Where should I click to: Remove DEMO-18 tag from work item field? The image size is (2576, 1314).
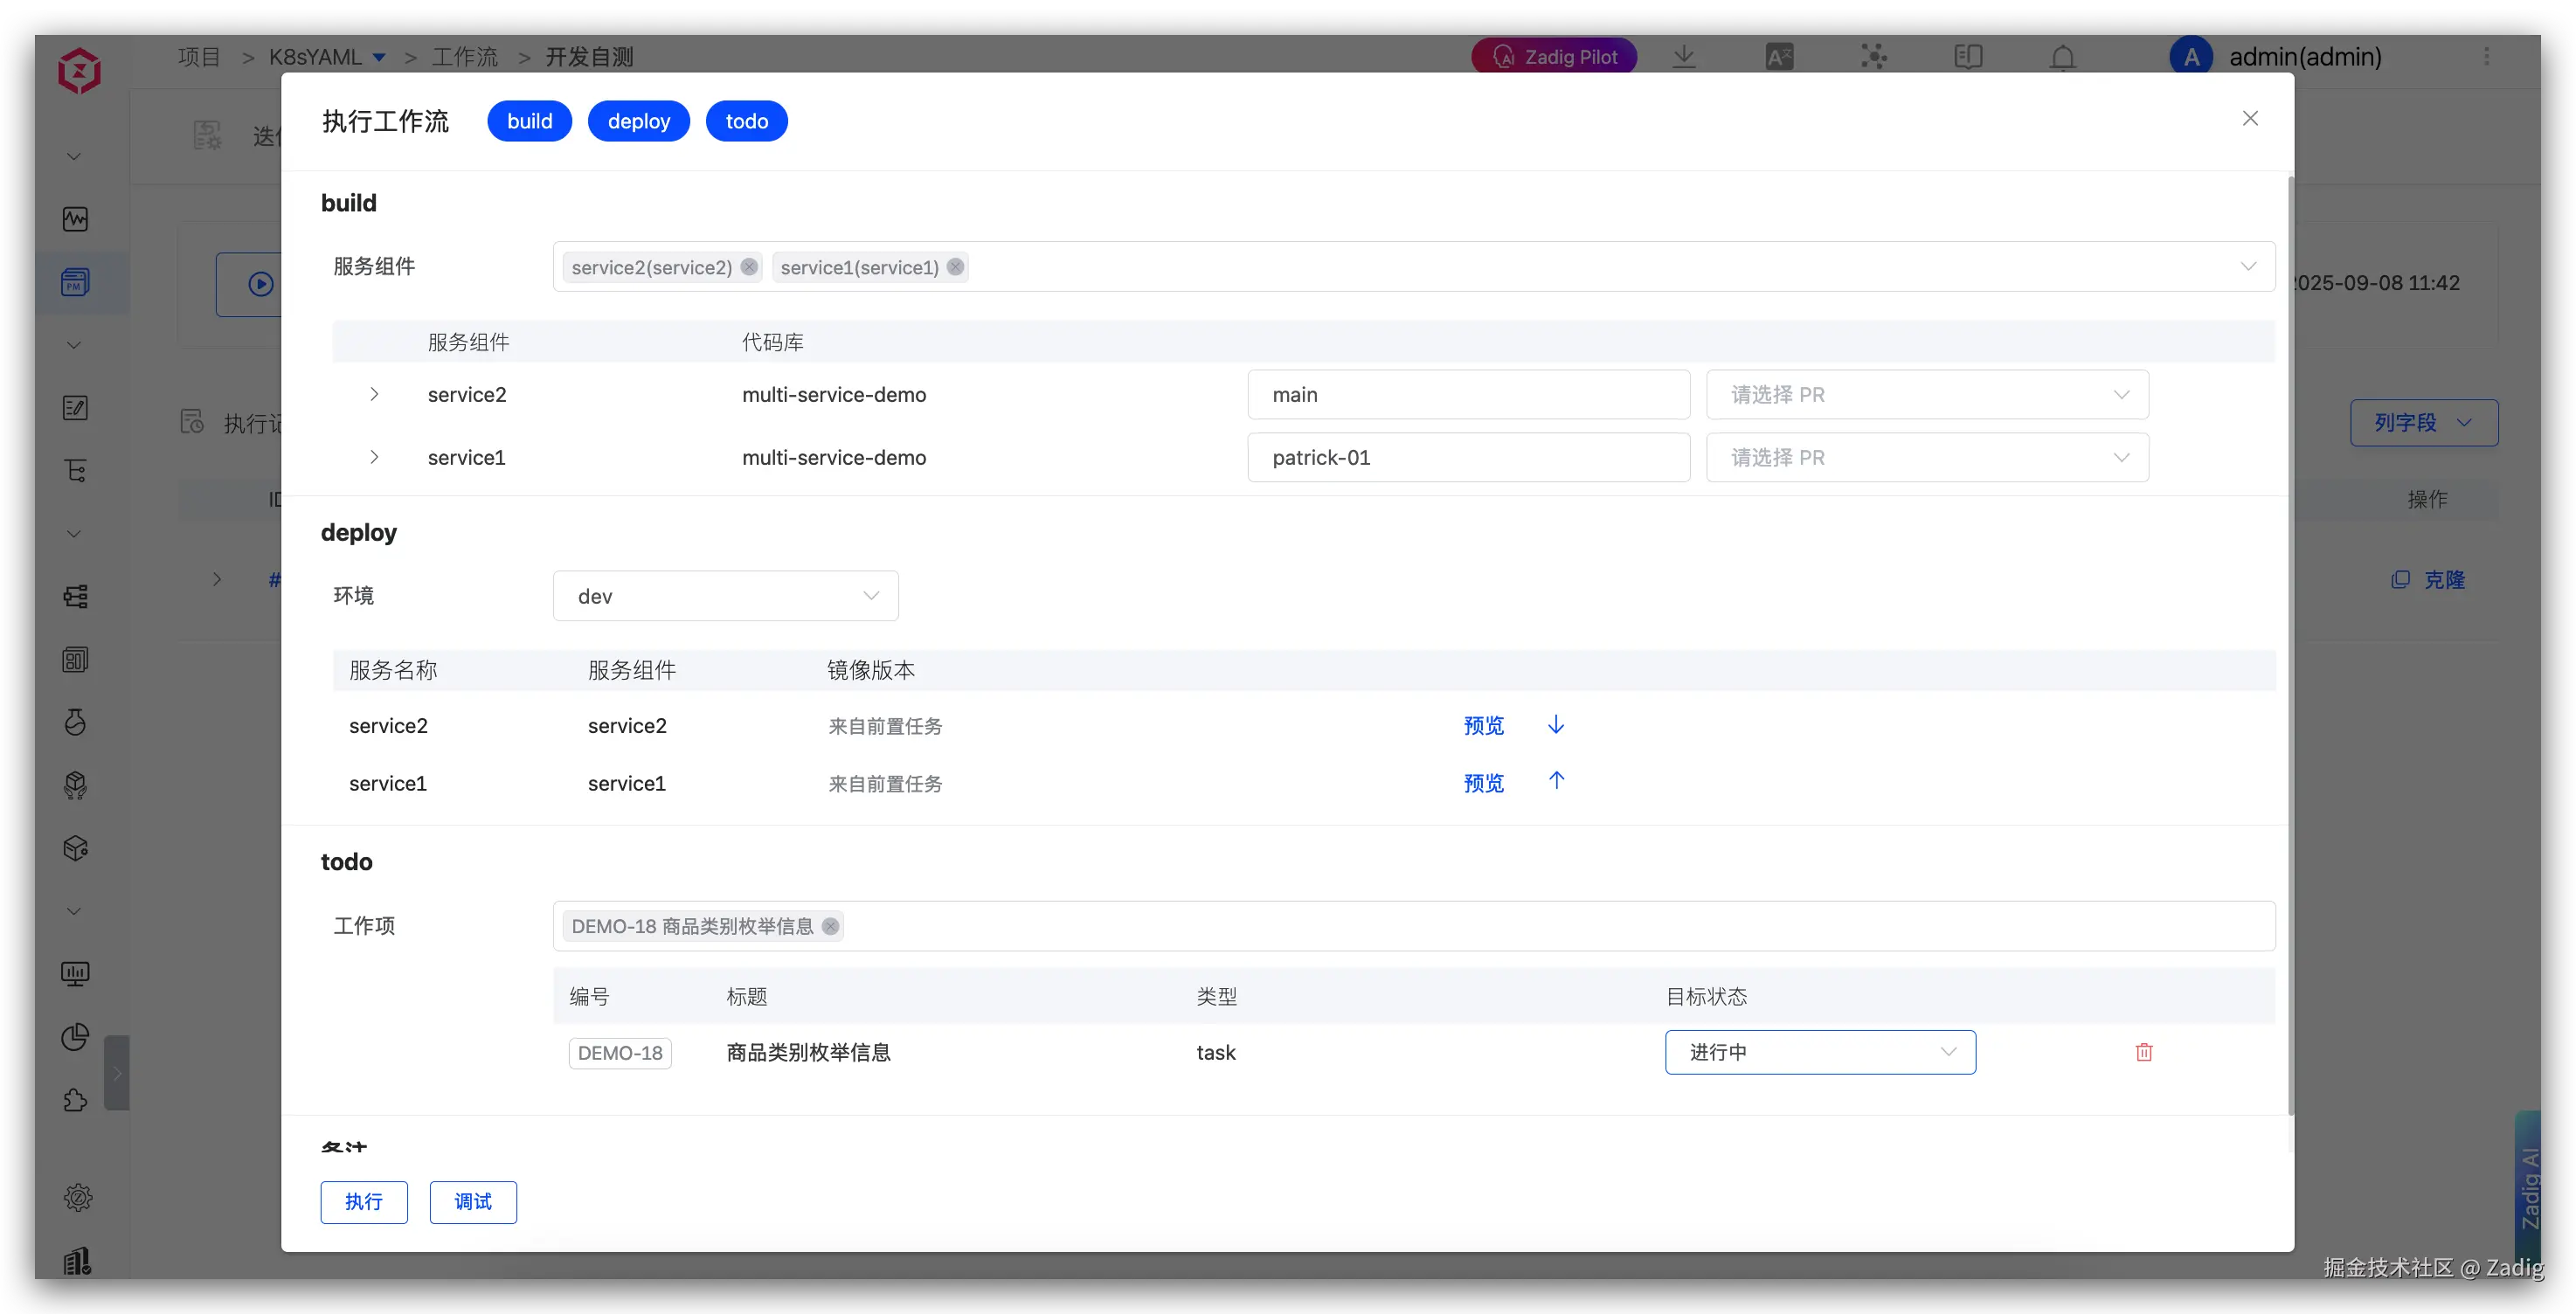click(x=830, y=926)
